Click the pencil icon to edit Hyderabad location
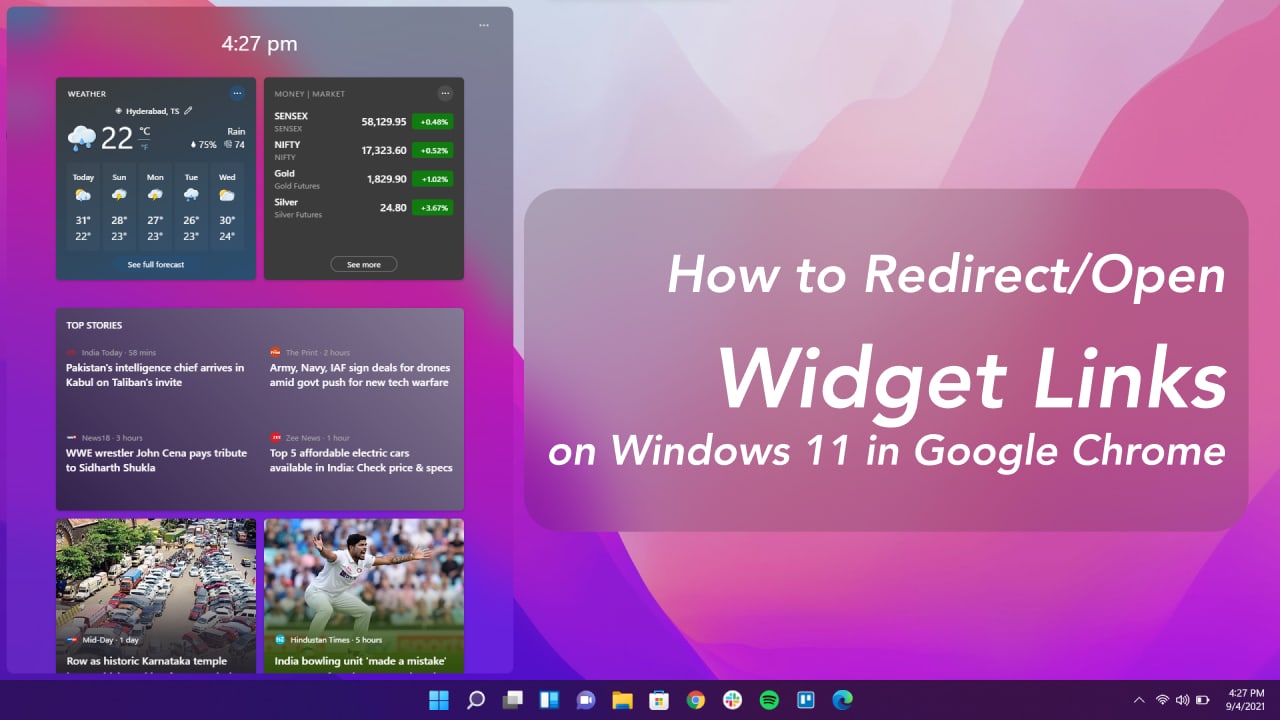 188,111
